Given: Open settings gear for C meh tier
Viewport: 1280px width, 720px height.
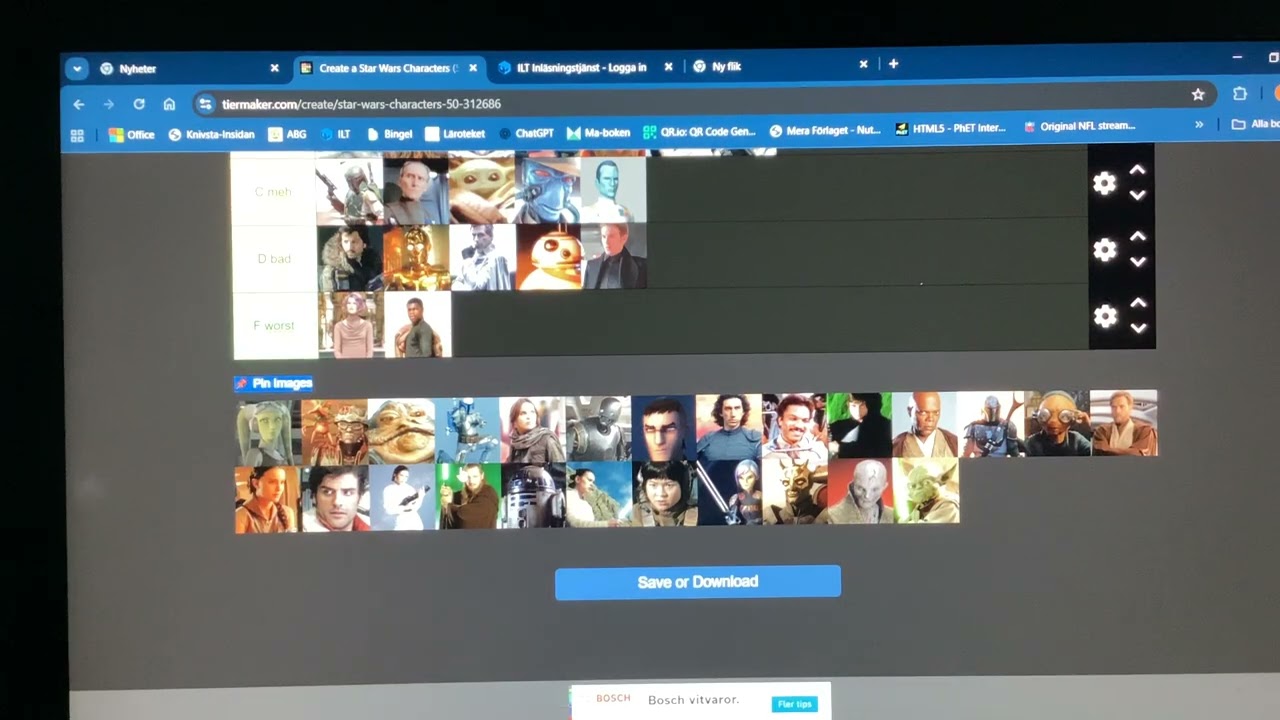Looking at the screenshot, I should pyautogui.click(x=1104, y=183).
